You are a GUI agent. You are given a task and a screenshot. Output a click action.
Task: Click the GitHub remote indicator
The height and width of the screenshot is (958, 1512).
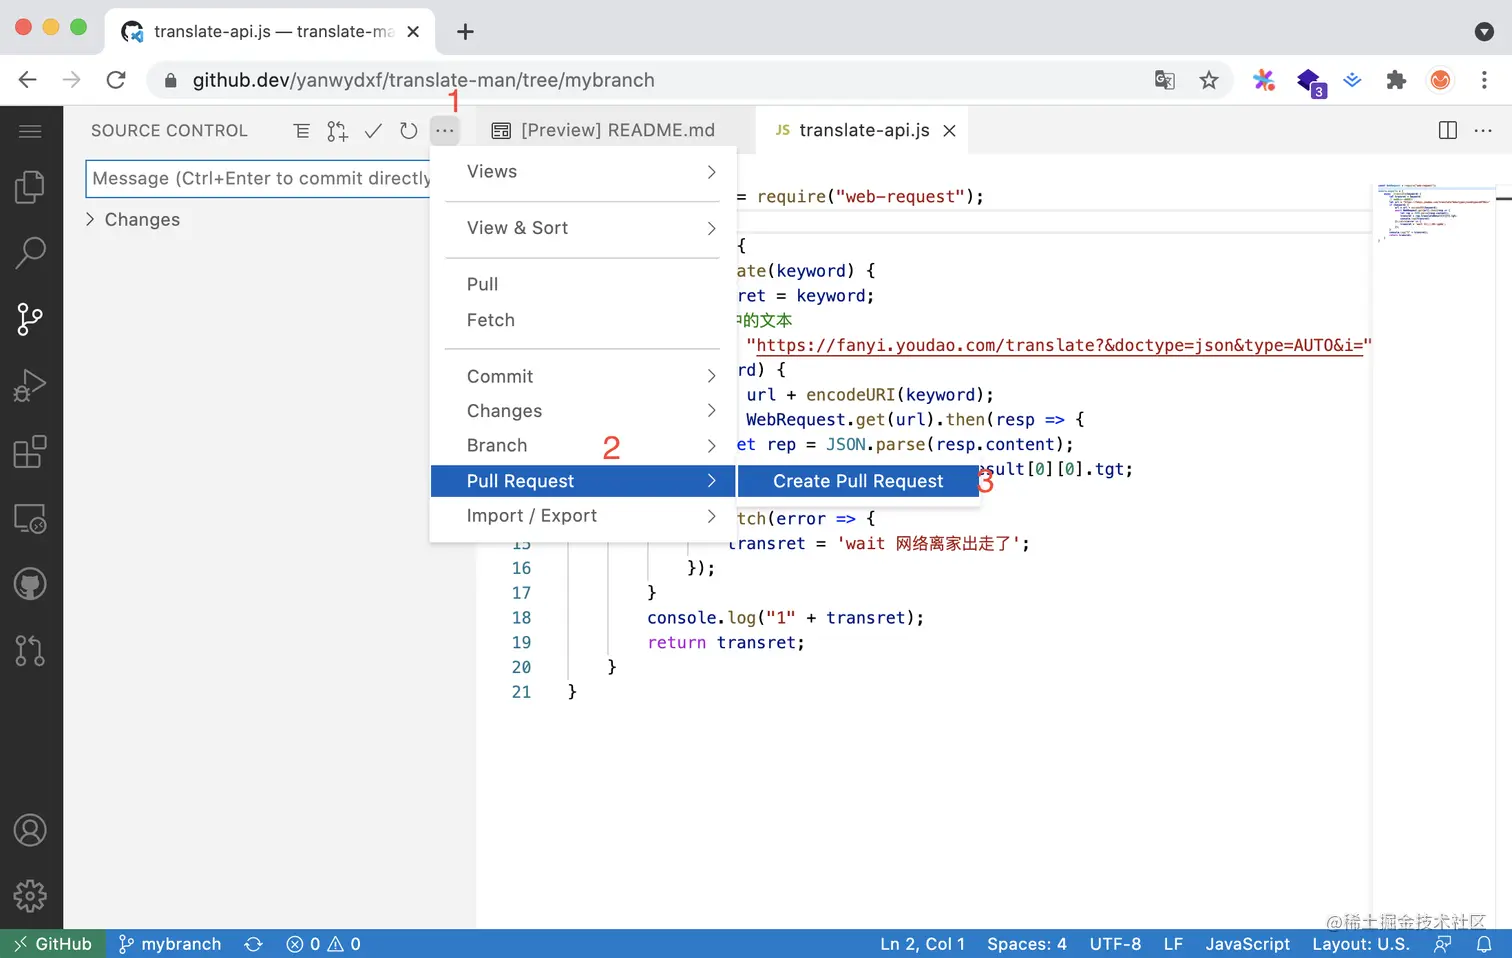(x=53, y=944)
